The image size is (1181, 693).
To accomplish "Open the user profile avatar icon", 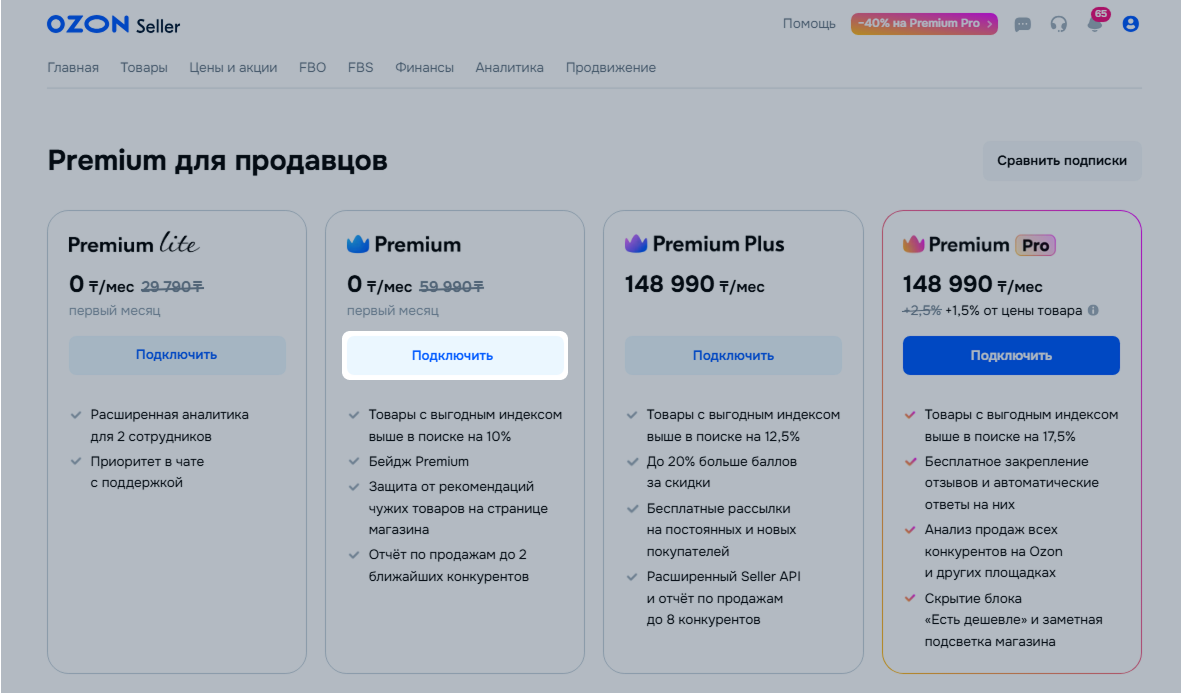I will tap(1131, 24).
